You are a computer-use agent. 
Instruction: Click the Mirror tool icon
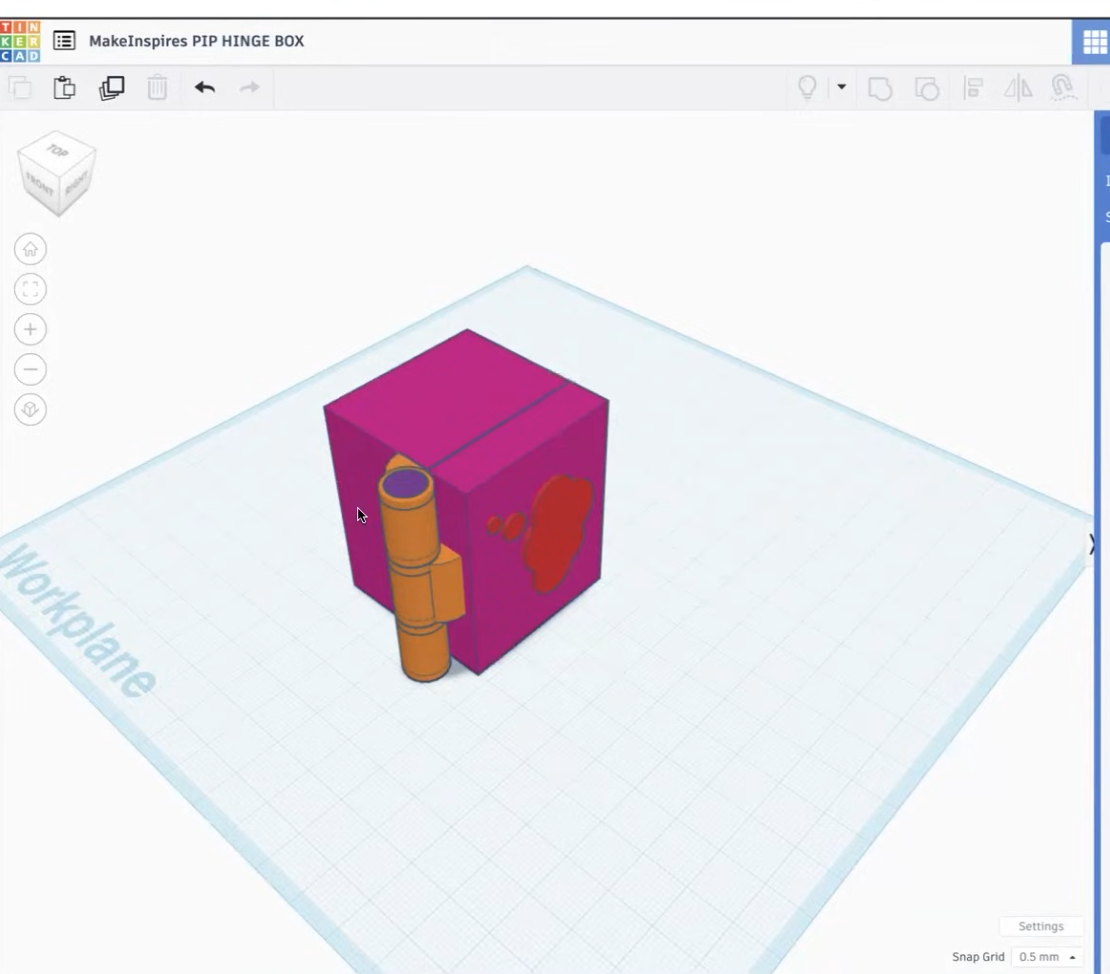(x=1018, y=88)
